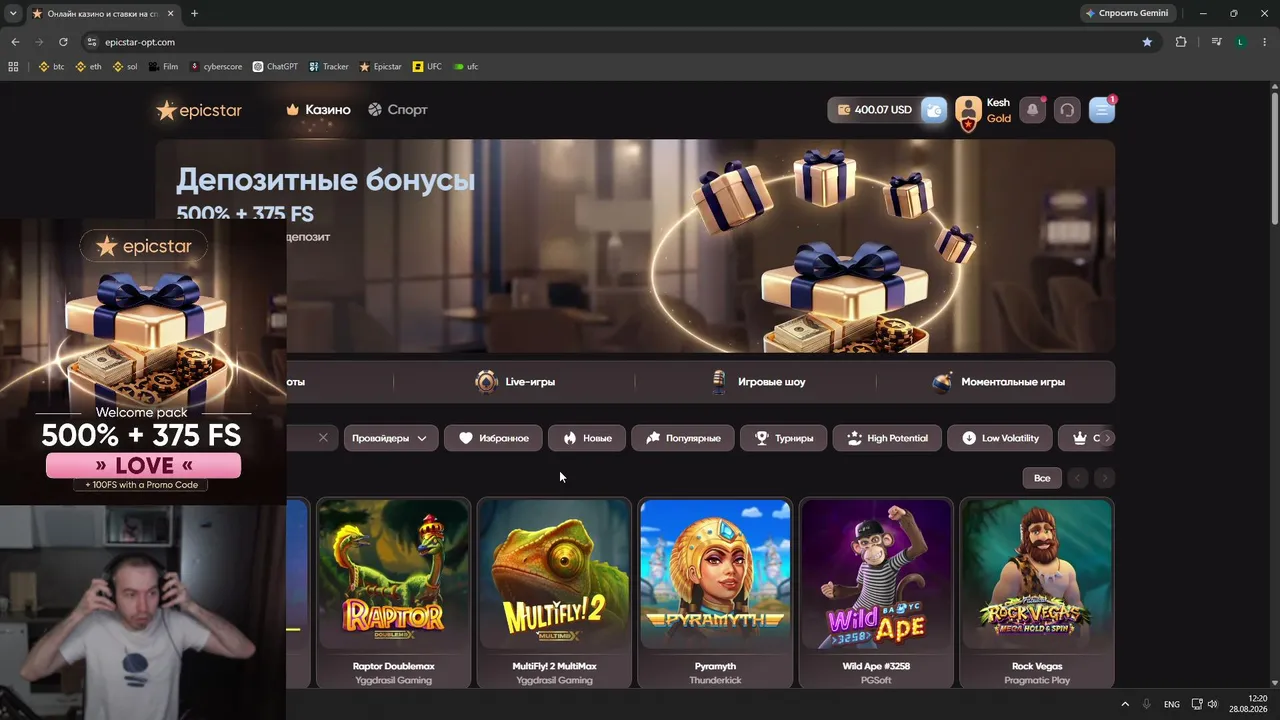Open the Film bookmark
Viewport: 1280px width, 720px height.
click(x=163, y=67)
